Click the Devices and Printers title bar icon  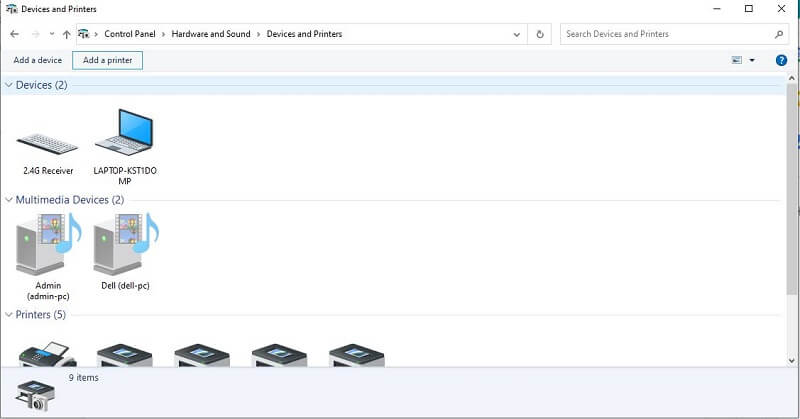pos(11,9)
